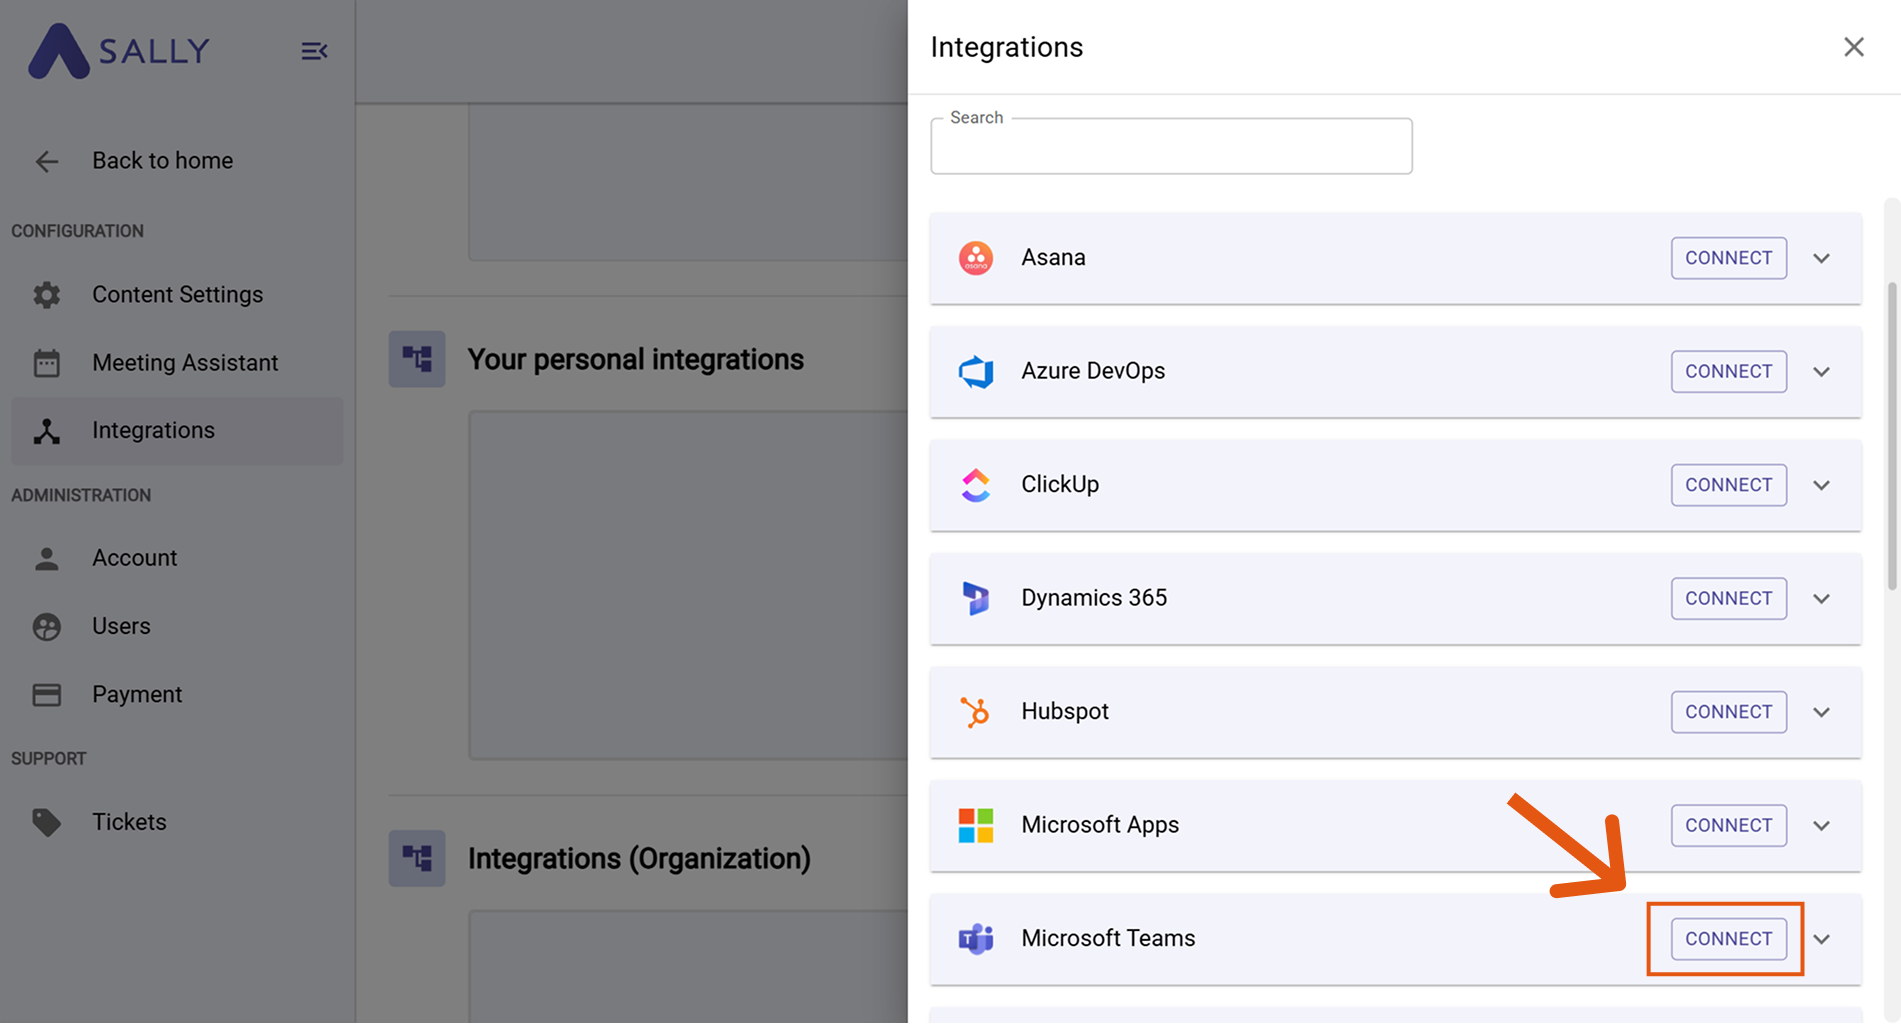Connect Microsoft Teams

(1728, 939)
